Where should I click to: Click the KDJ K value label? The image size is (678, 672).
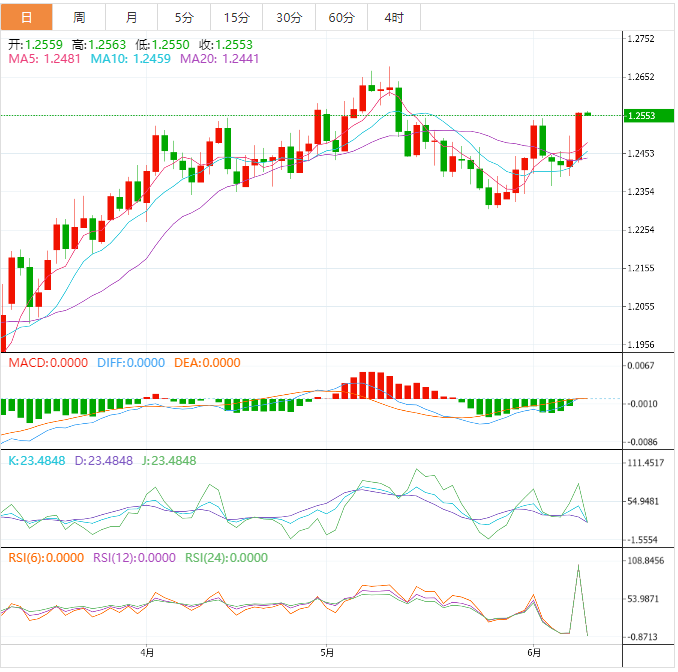pyautogui.click(x=36, y=461)
